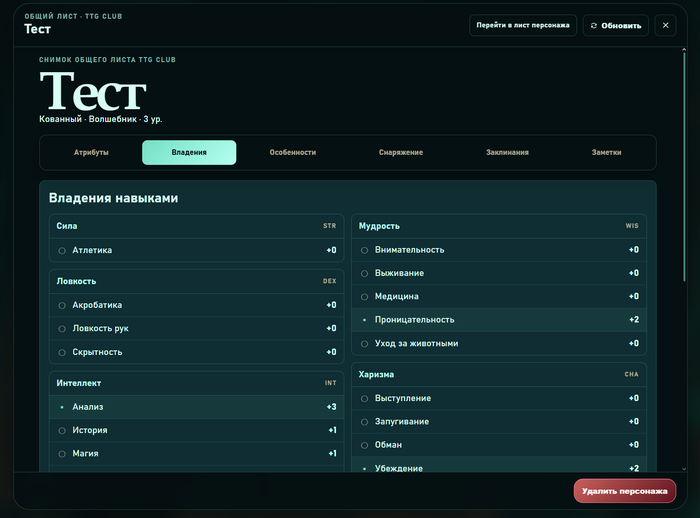Screen dimensions: 700x518
Task: Click the Кованный · Волшебник · 3 ур. subtitle
Action: (x=100, y=119)
